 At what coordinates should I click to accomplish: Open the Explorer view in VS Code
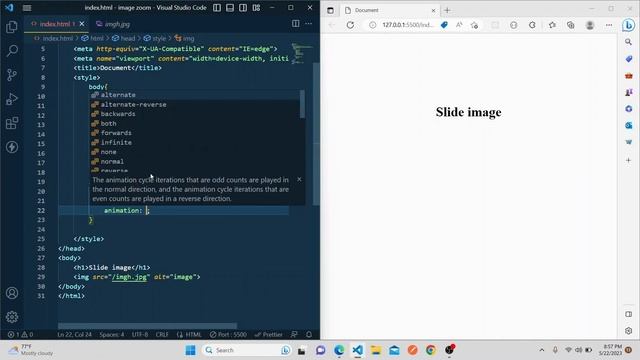point(12,27)
